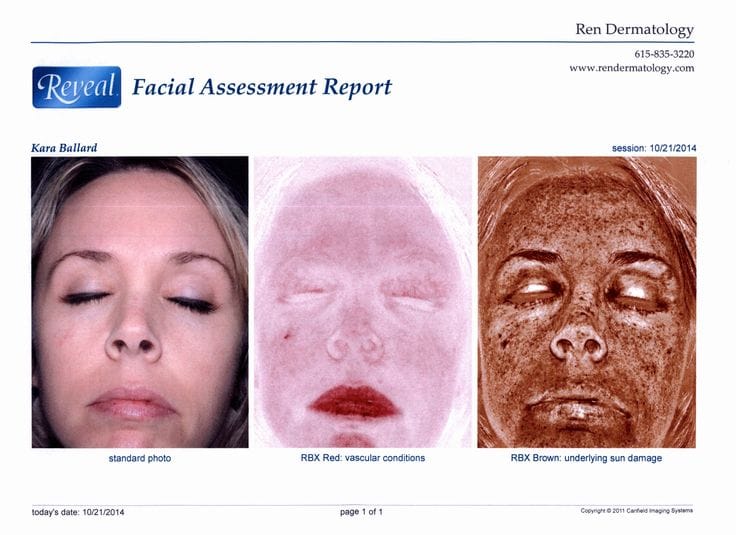
Task: Select today's date in the footer
Action: (79, 512)
